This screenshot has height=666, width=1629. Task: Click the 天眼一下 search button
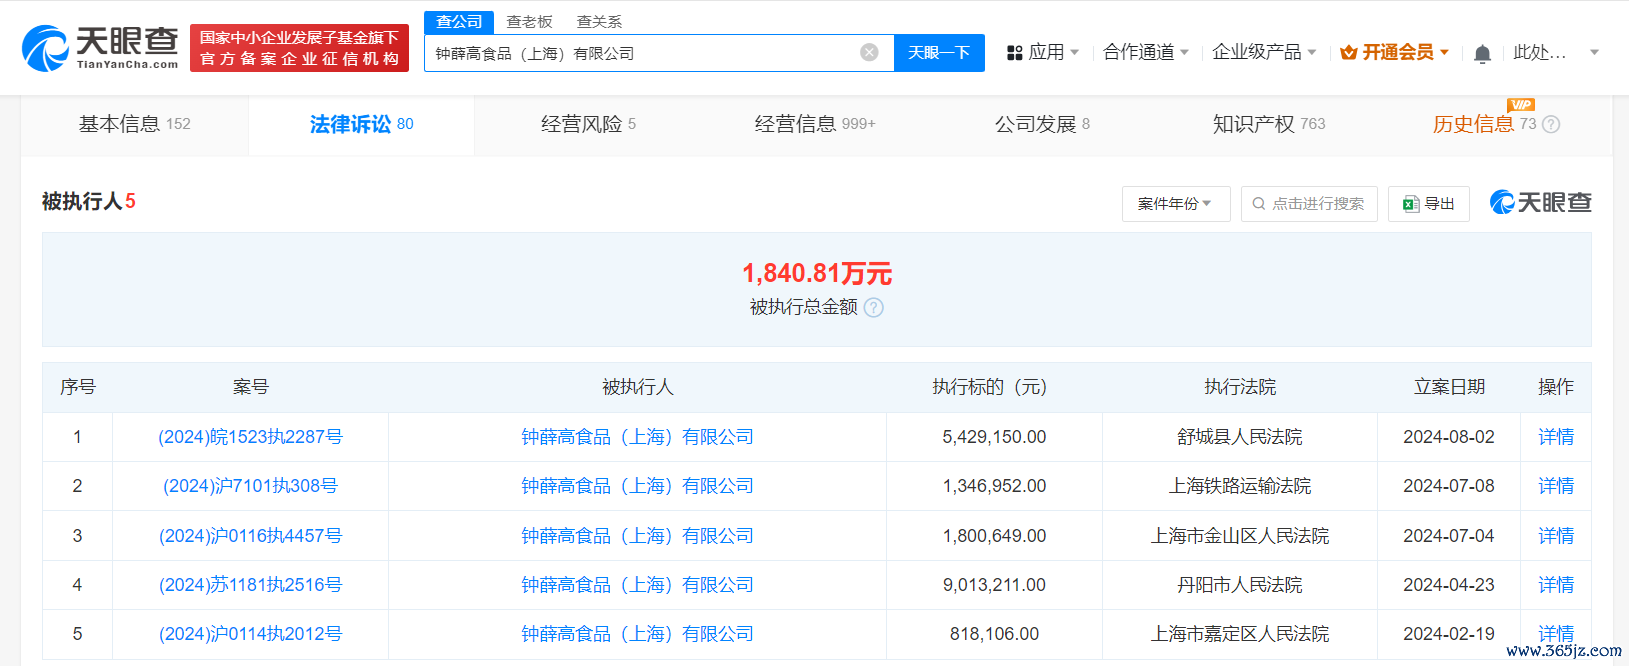tap(939, 53)
